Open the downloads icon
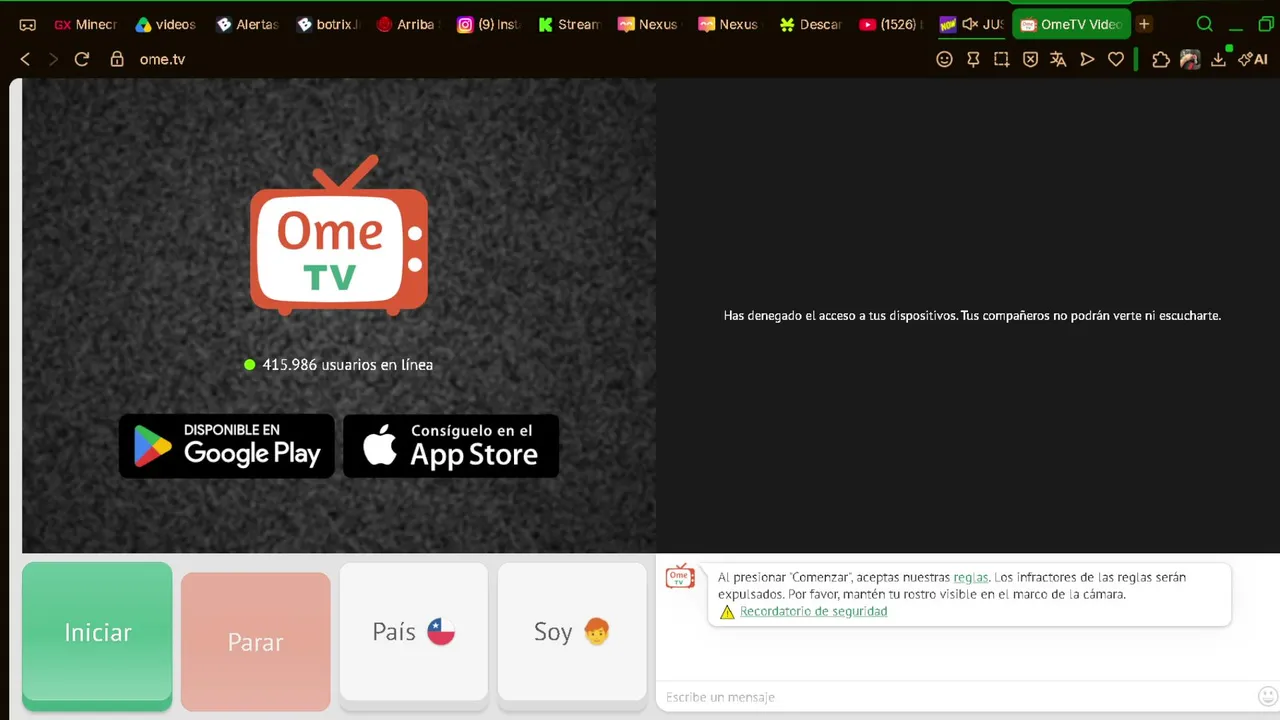1280x720 pixels. [x=1218, y=59]
